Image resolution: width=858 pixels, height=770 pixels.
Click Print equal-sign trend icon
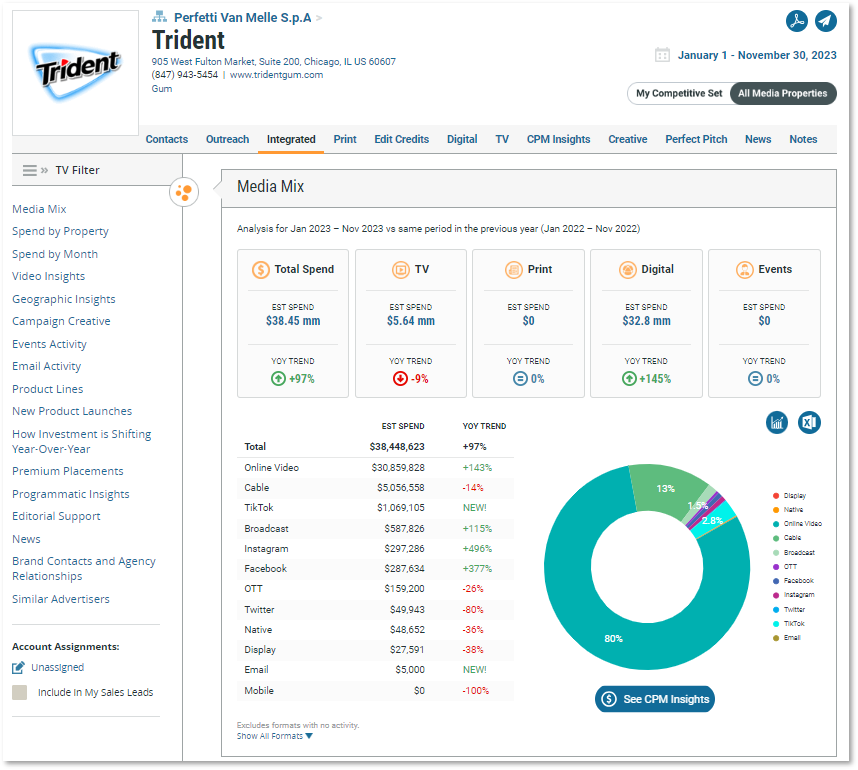tap(520, 379)
